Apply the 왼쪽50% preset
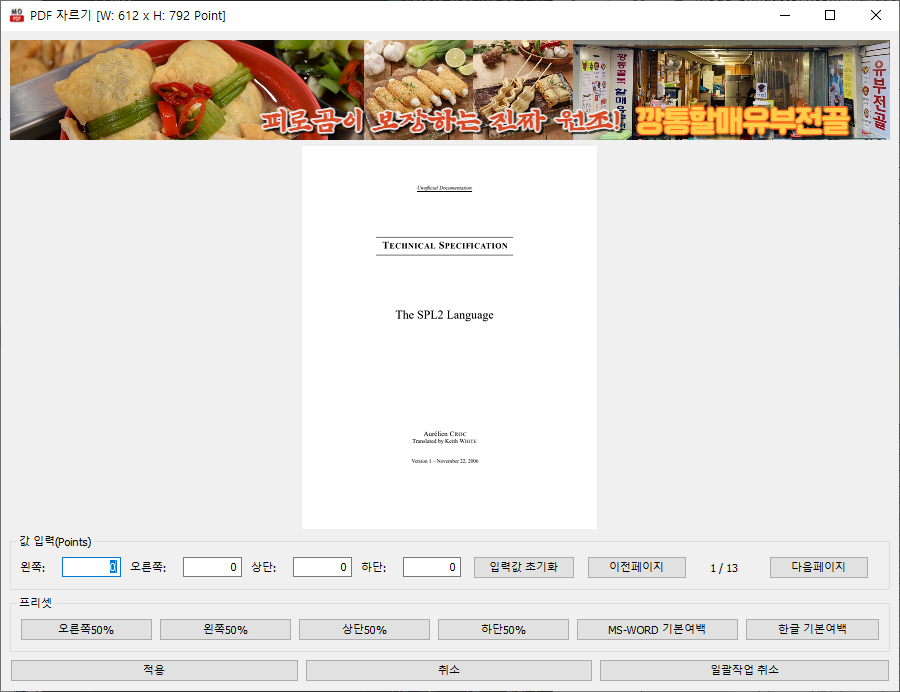Image resolution: width=900 pixels, height=692 pixels. tap(225, 629)
